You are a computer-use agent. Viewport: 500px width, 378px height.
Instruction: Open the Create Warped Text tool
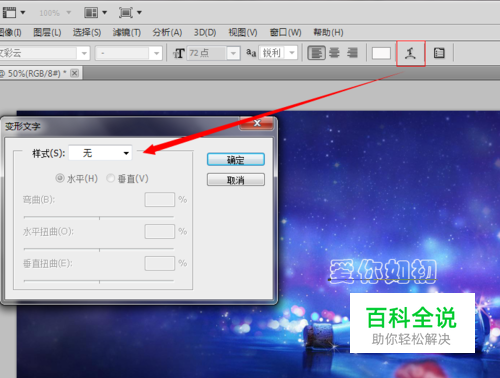click(x=410, y=53)
